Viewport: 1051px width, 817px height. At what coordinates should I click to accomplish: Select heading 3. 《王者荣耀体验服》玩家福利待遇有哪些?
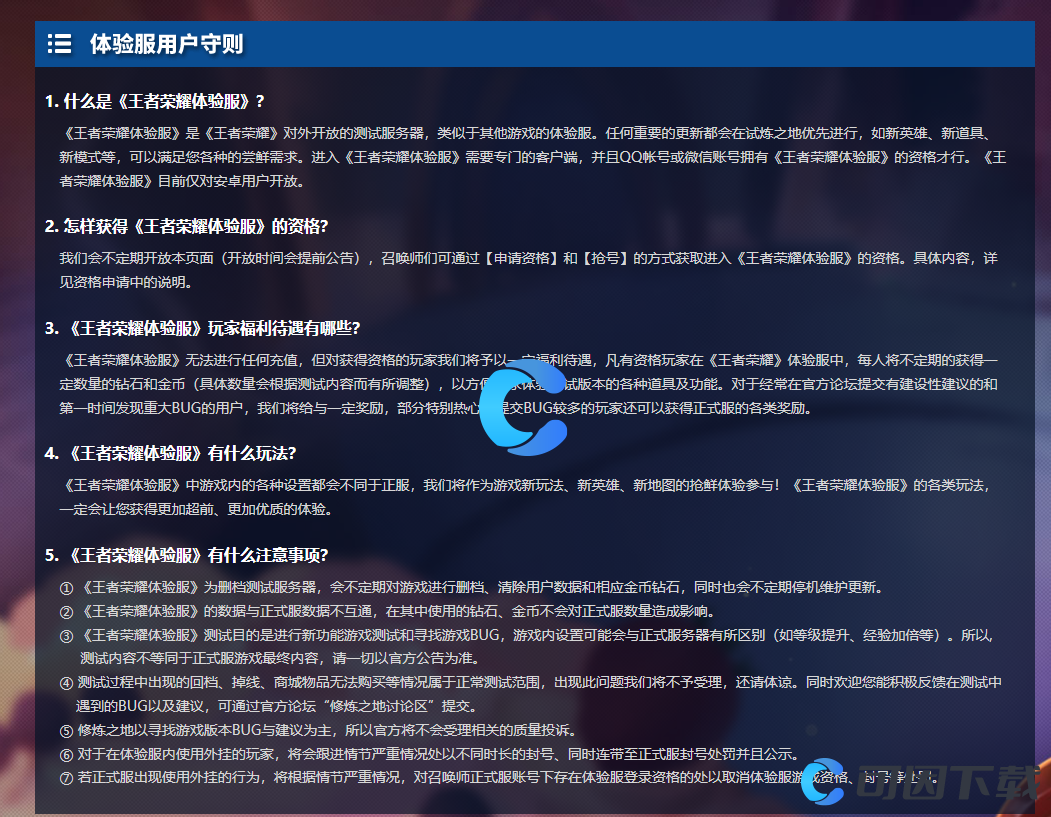(202, 328)
